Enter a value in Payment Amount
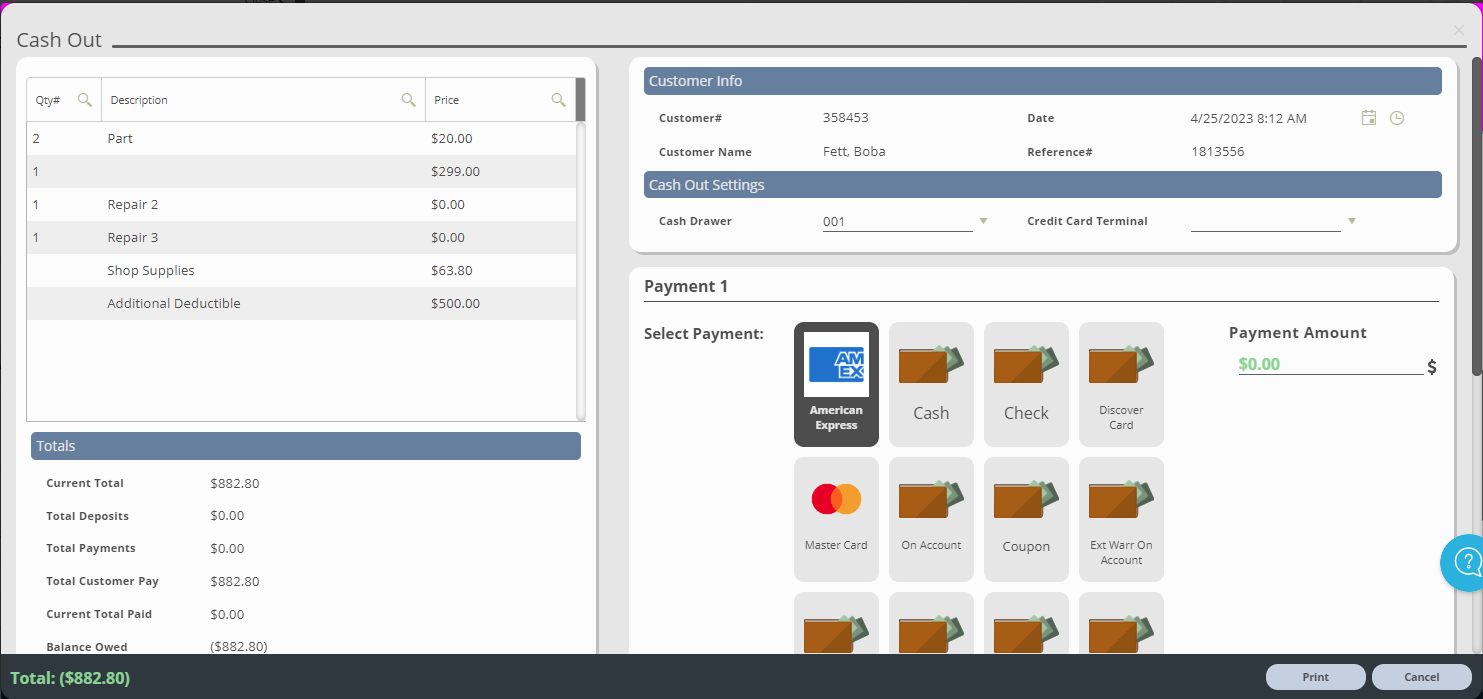 click(x=1330, y=363)
